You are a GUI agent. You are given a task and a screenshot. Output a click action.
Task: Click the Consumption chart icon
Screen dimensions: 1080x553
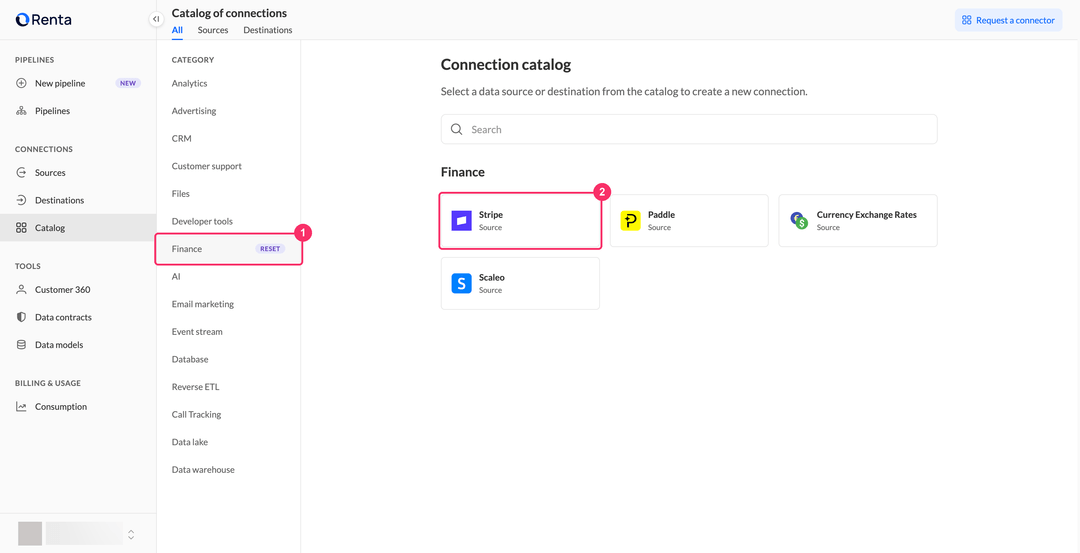pos(21,407)
